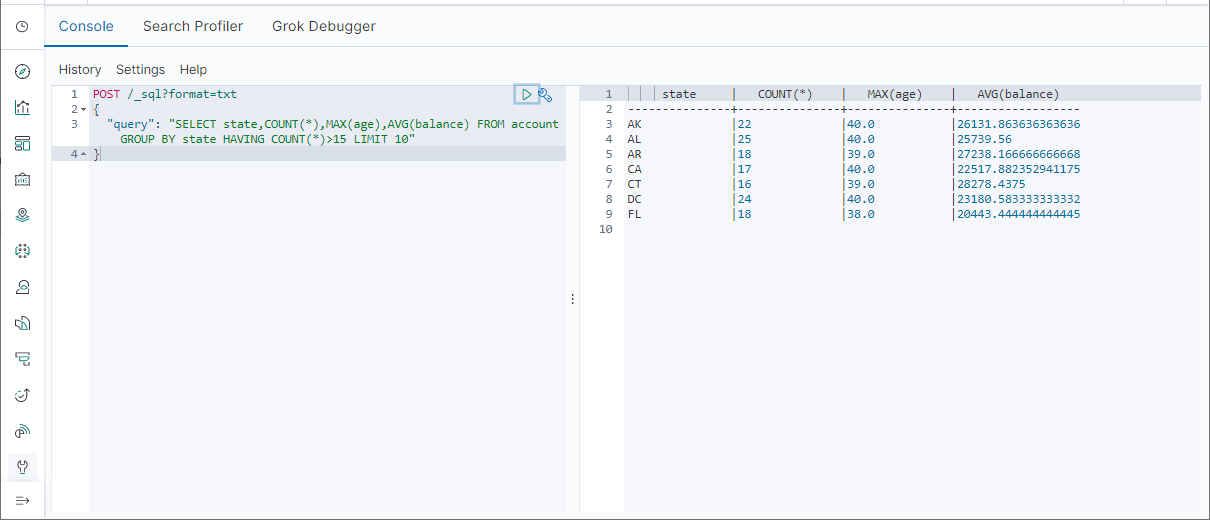Open the Recently viewed clock icon
1210x520 pixels.
[22, 26]
